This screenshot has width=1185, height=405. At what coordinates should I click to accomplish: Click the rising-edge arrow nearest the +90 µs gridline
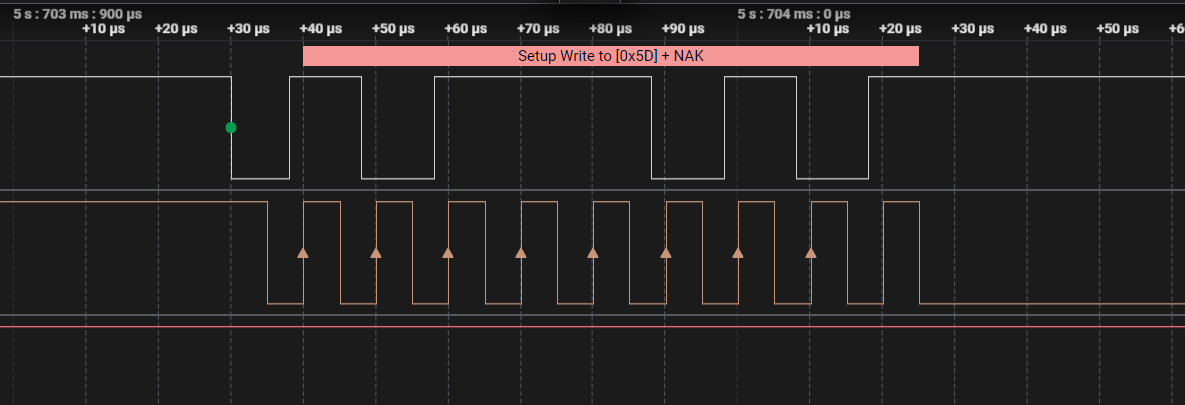pyautogui.click(x=666, y=253)
